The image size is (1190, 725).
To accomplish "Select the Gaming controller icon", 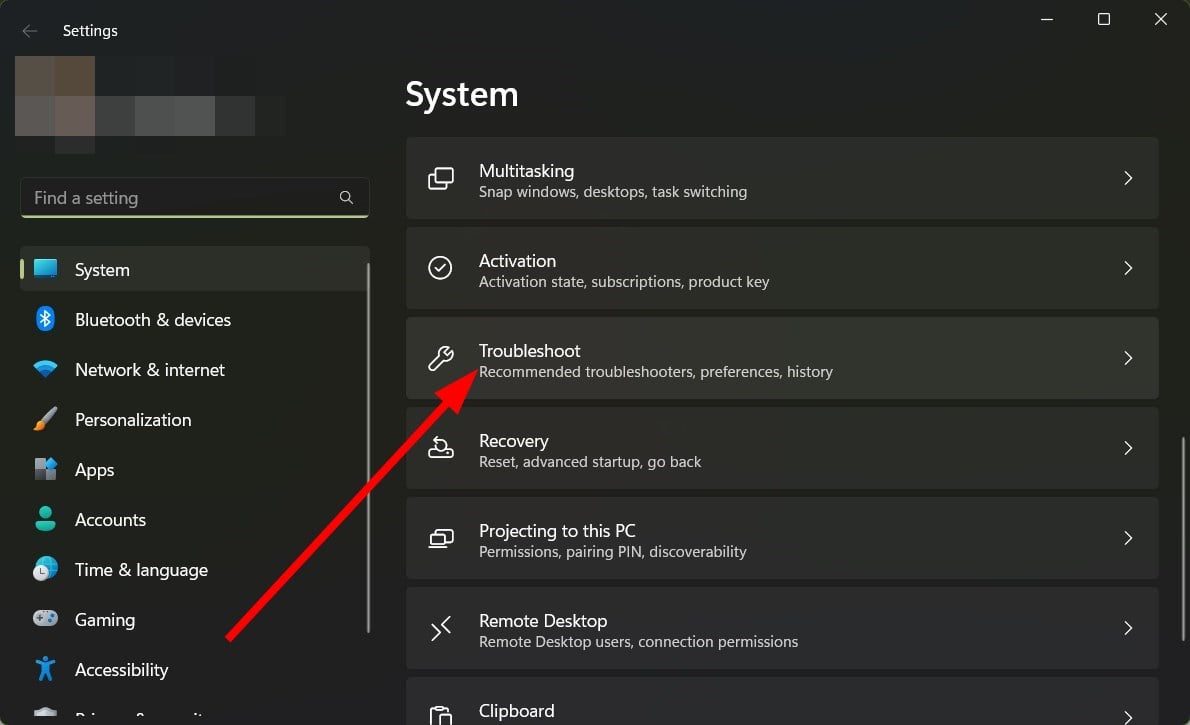I will (46, 619).
